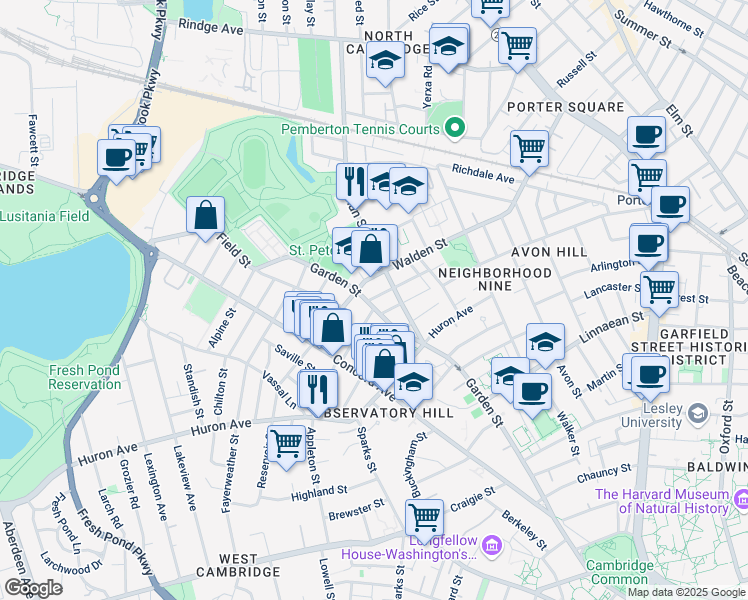
Task: Select the coffee cup marker right of Porter label
Action: [670, 208]
